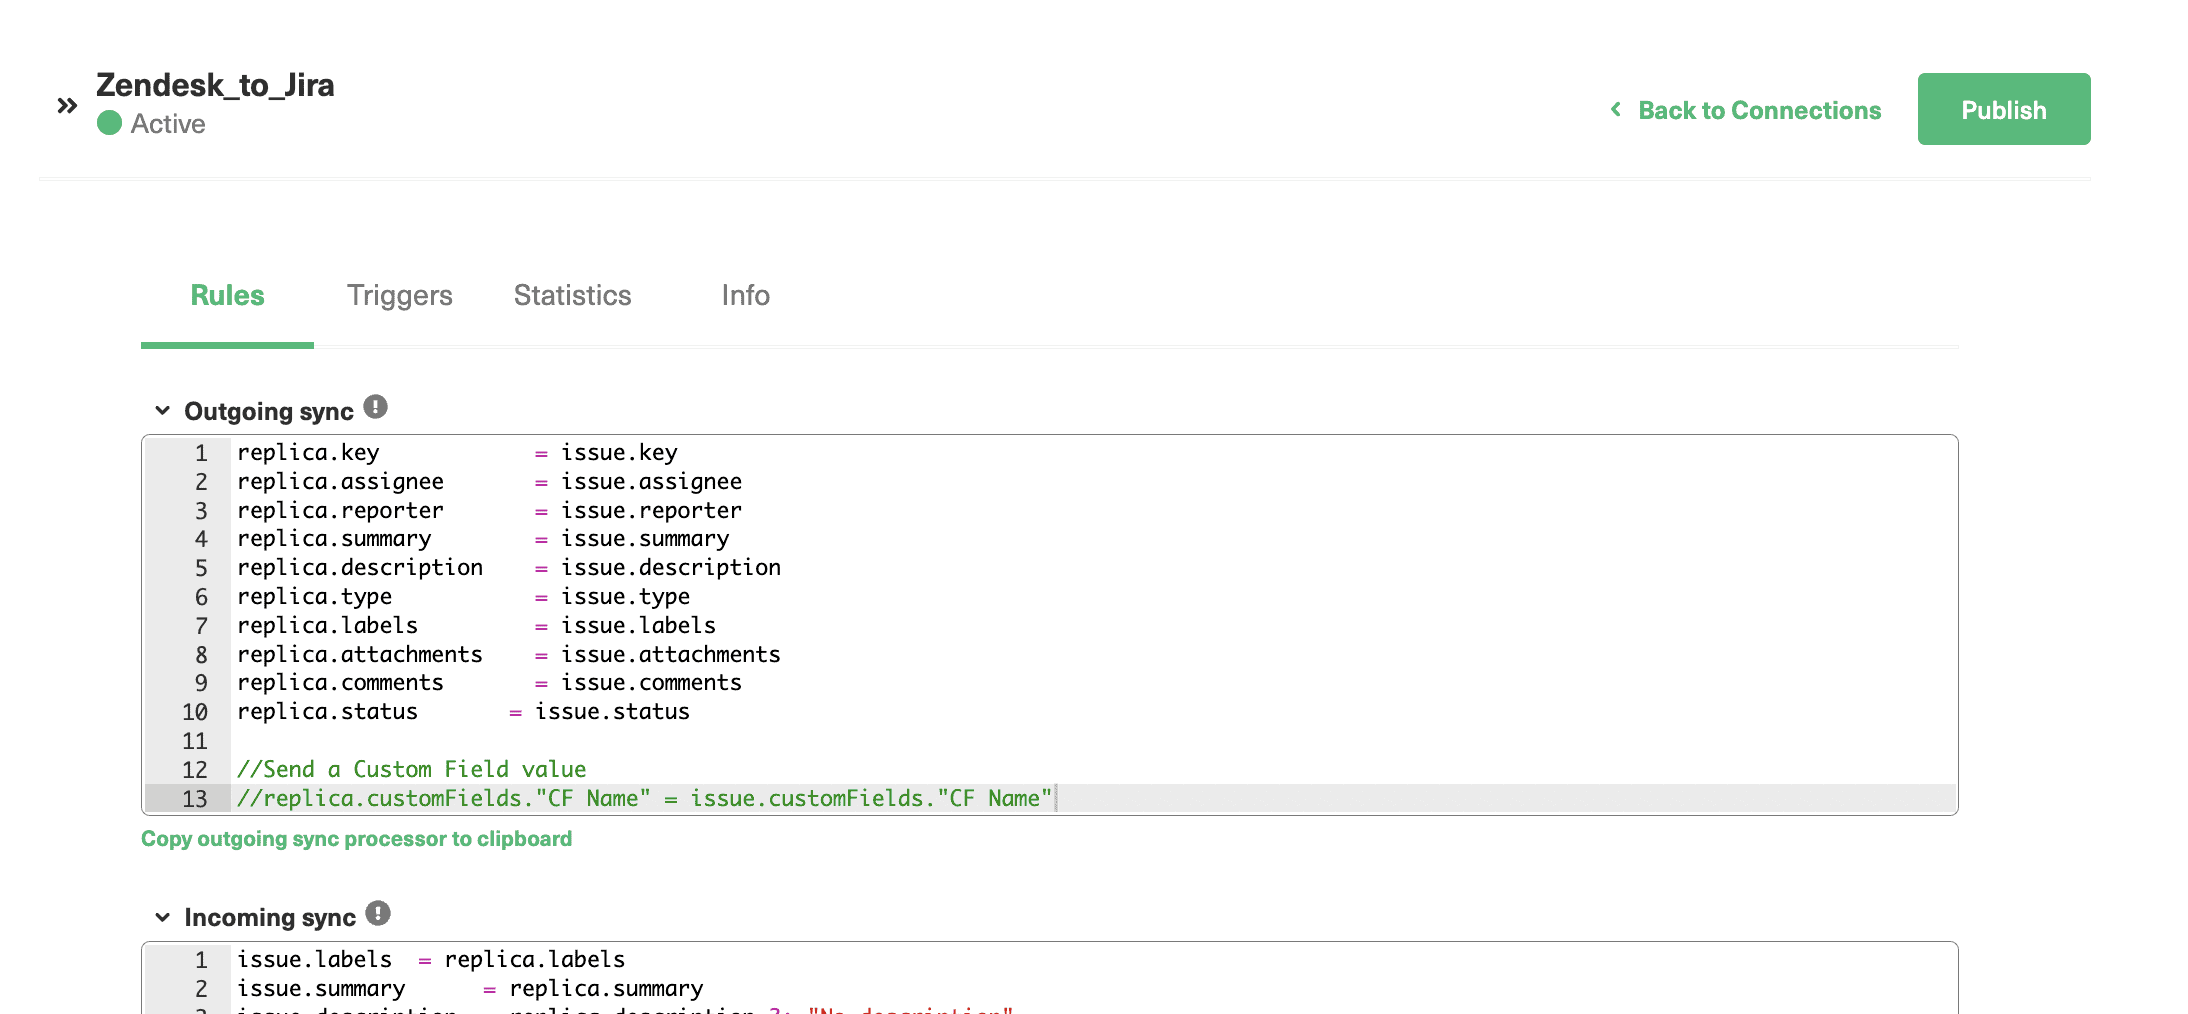Switch back to the Rules tab

point(227,296)
